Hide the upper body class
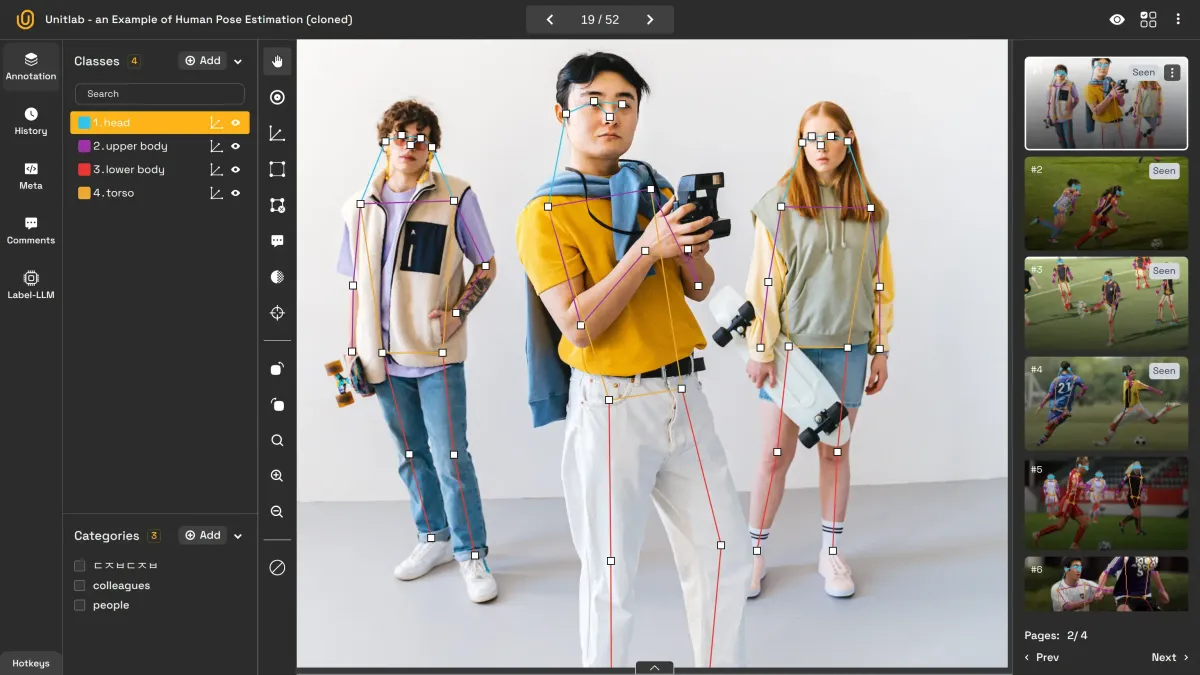The width and height of the screenshot is (1200, 675). click(236, 146)
